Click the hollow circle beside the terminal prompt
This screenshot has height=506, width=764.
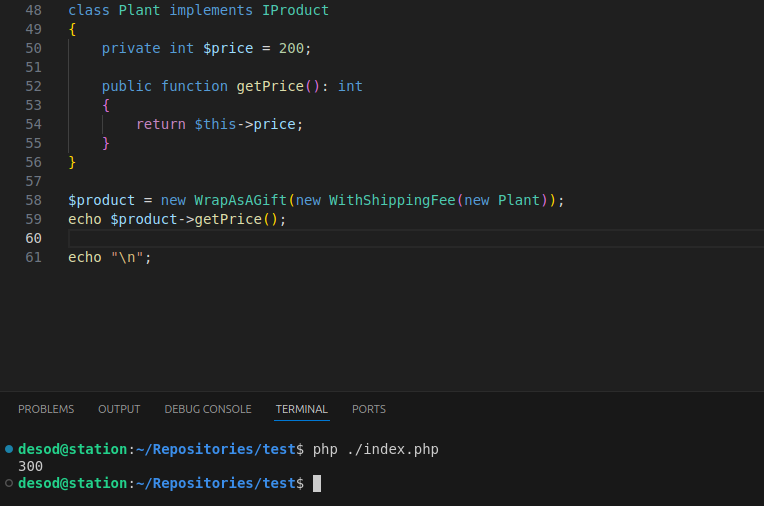click(x=9, y=483)
